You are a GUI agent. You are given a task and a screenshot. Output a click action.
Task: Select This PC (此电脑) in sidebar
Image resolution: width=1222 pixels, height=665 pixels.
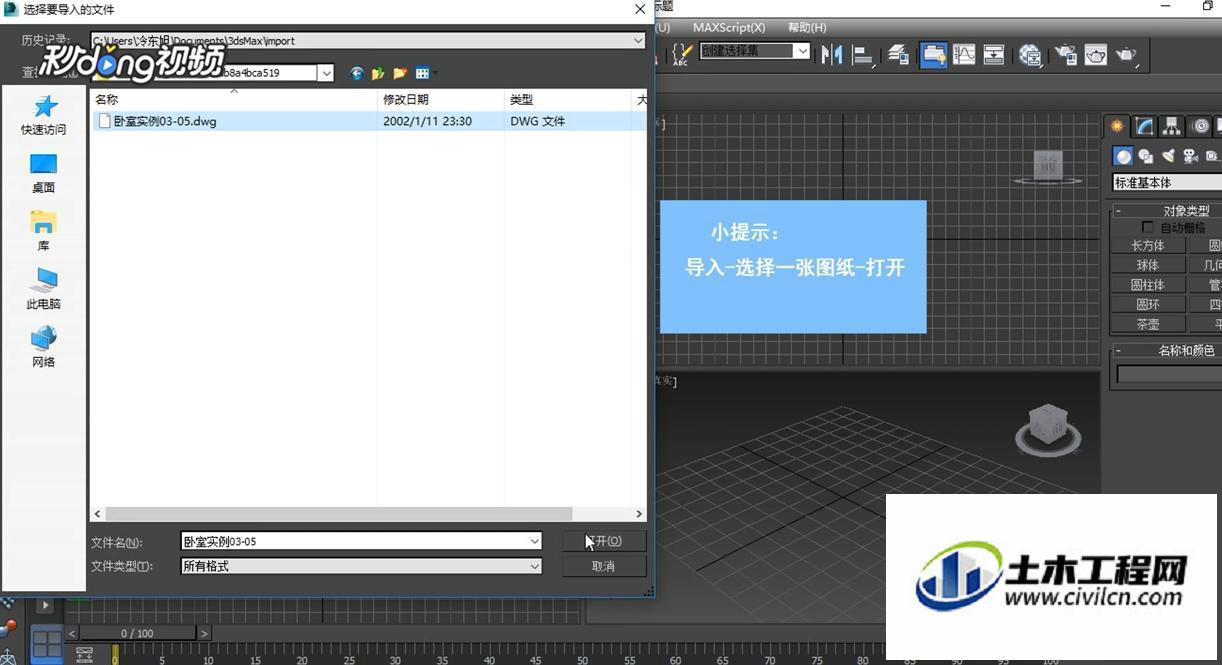tap(43, 289)
